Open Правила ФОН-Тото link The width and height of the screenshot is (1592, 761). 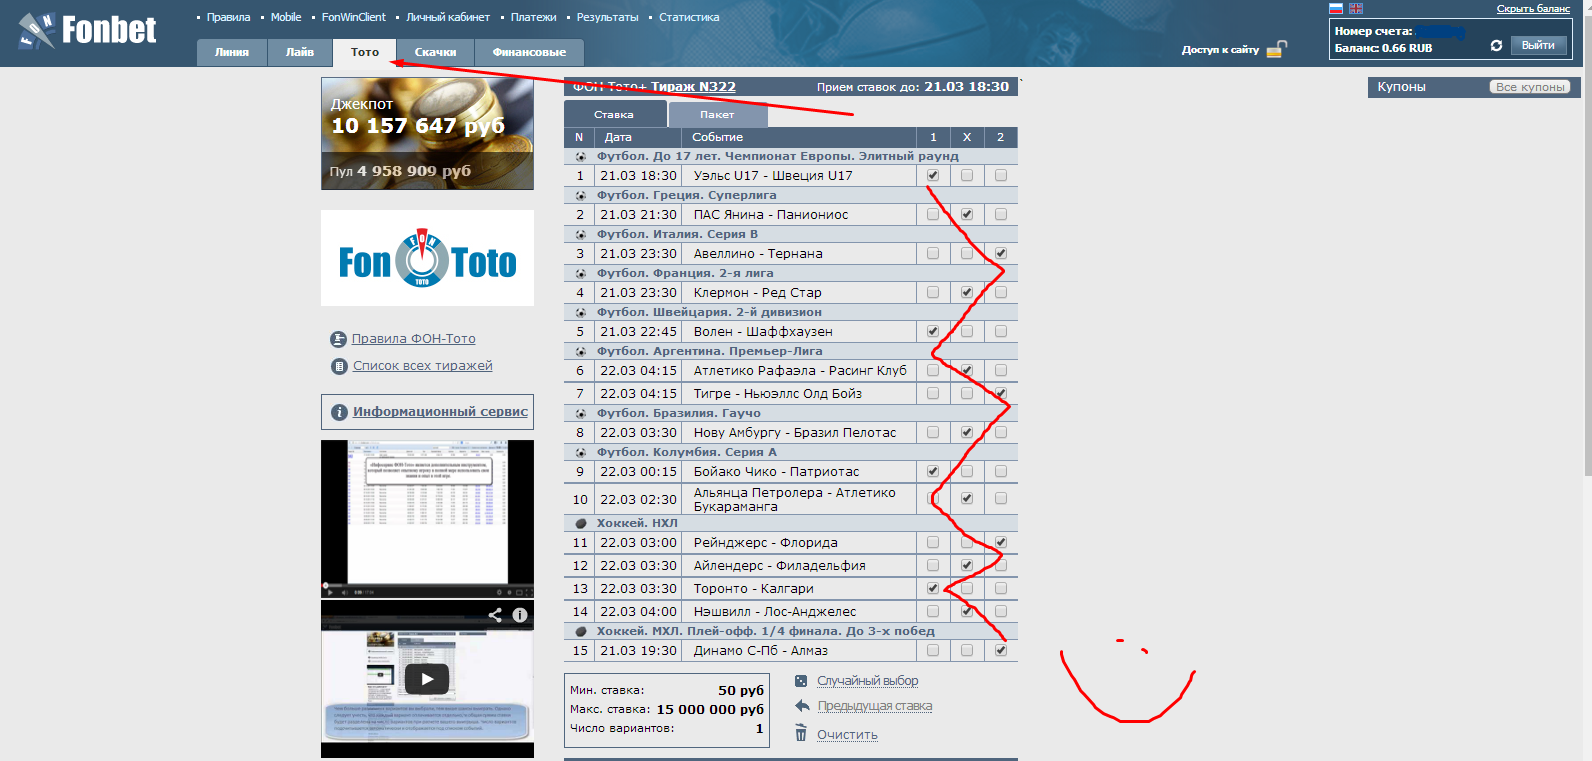tap(413, 339)
